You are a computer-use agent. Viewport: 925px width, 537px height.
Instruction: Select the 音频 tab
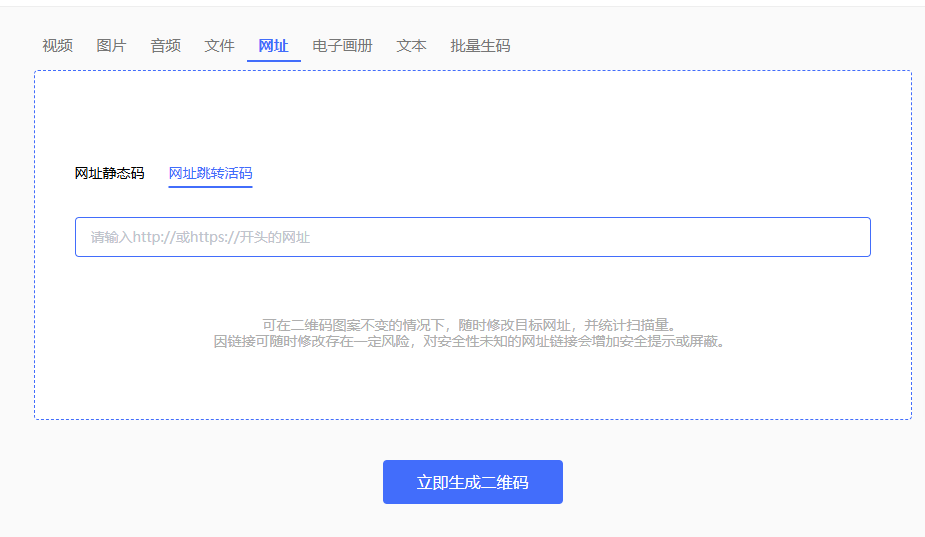pos(166,45)
